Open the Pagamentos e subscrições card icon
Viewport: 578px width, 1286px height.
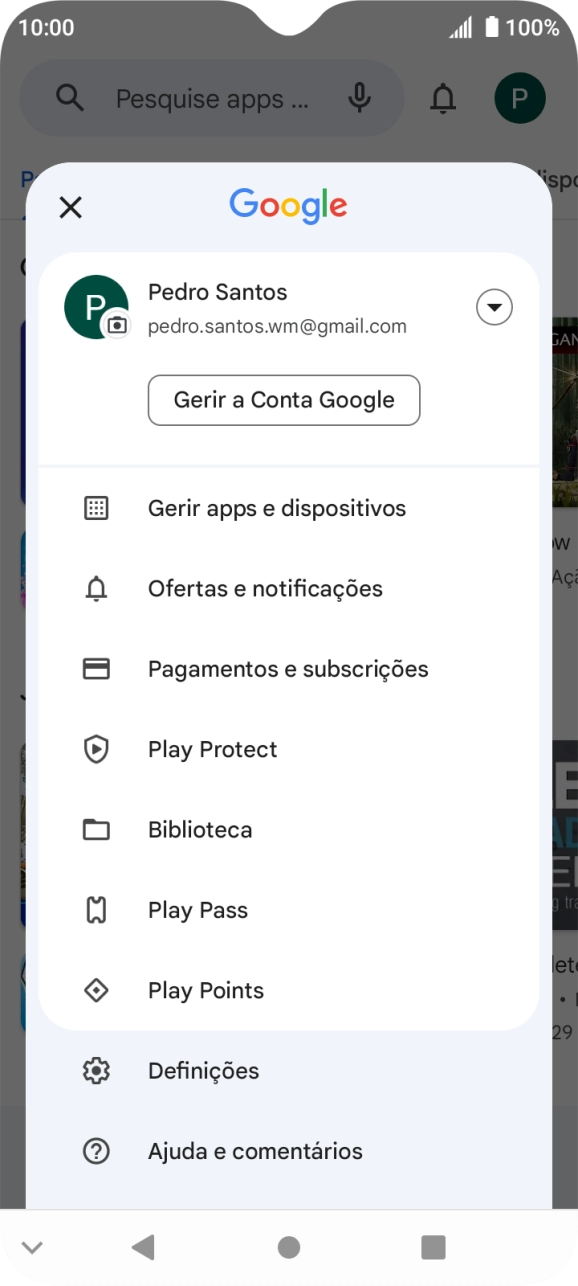pos(96,668)
